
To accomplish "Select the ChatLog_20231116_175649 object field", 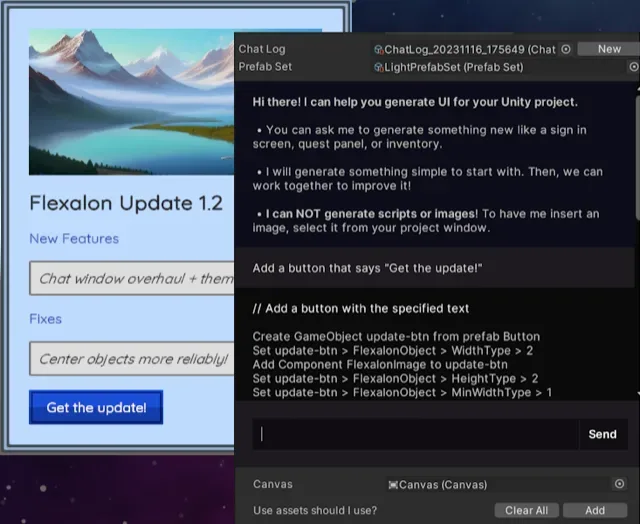I will 465,49.
